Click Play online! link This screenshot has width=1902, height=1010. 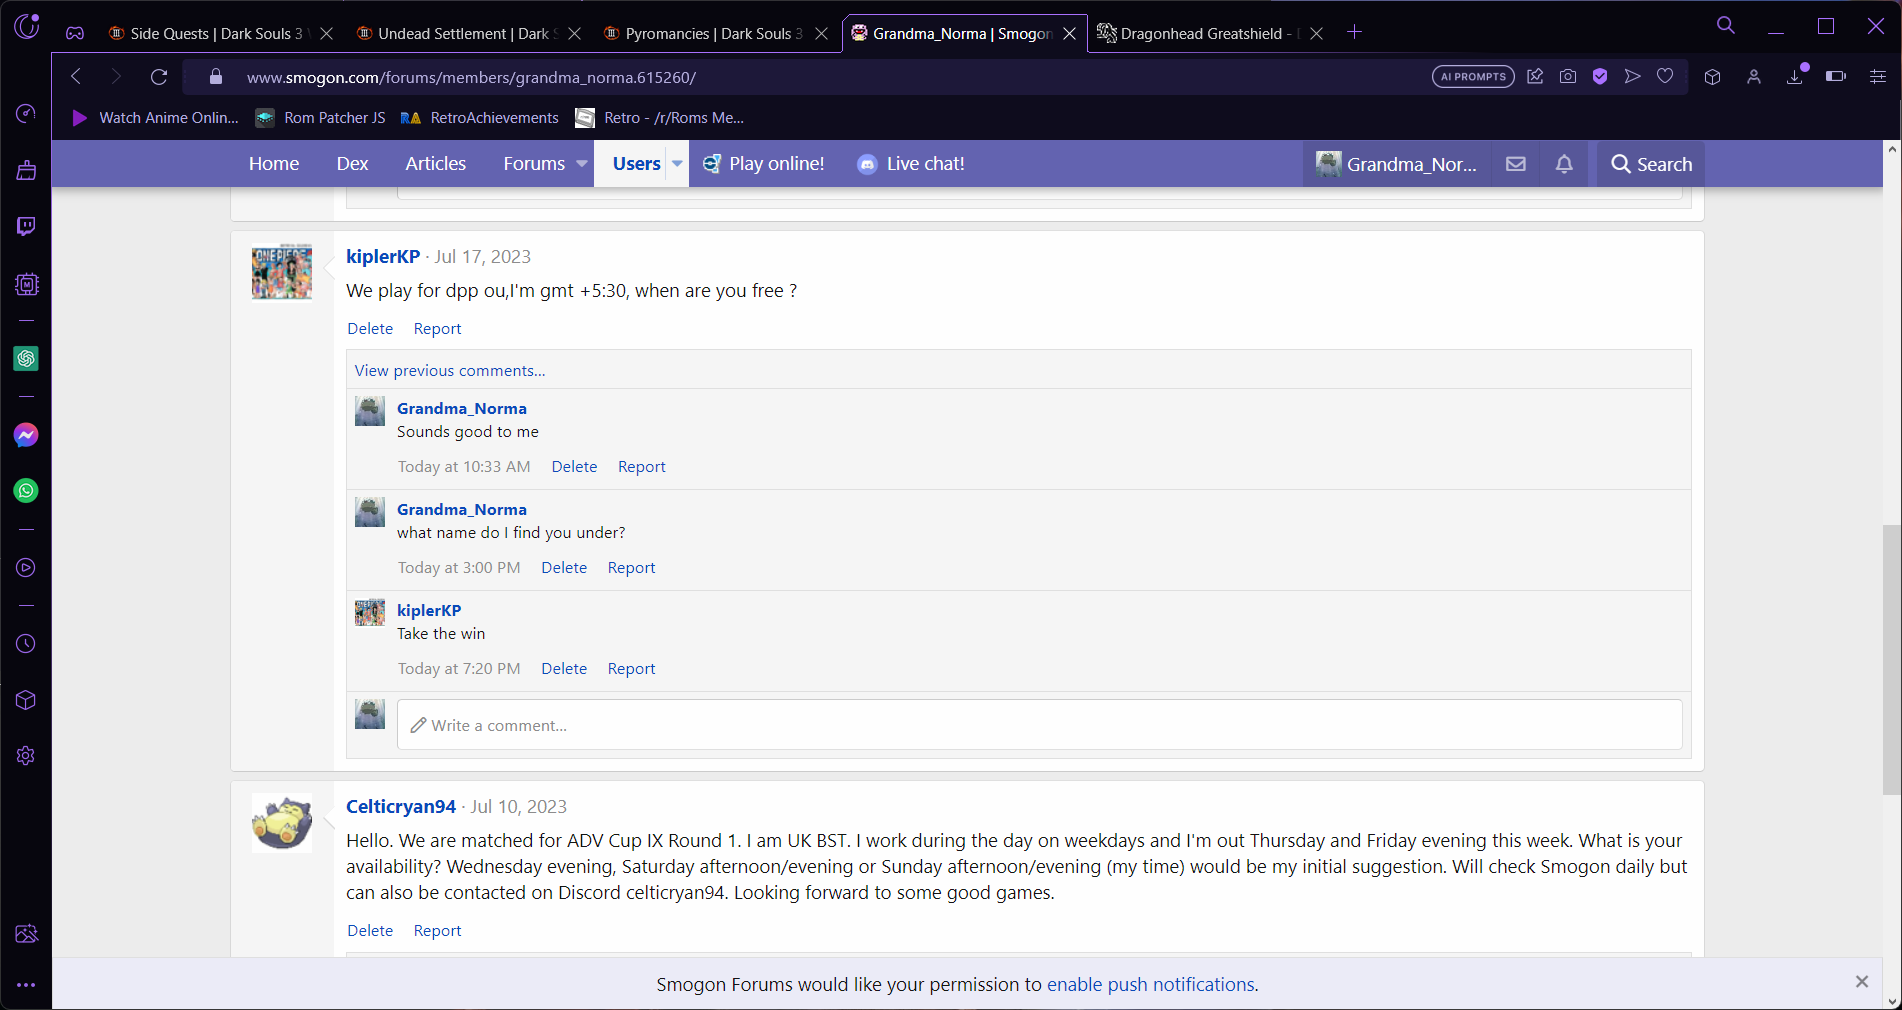(x=764, y=164)
